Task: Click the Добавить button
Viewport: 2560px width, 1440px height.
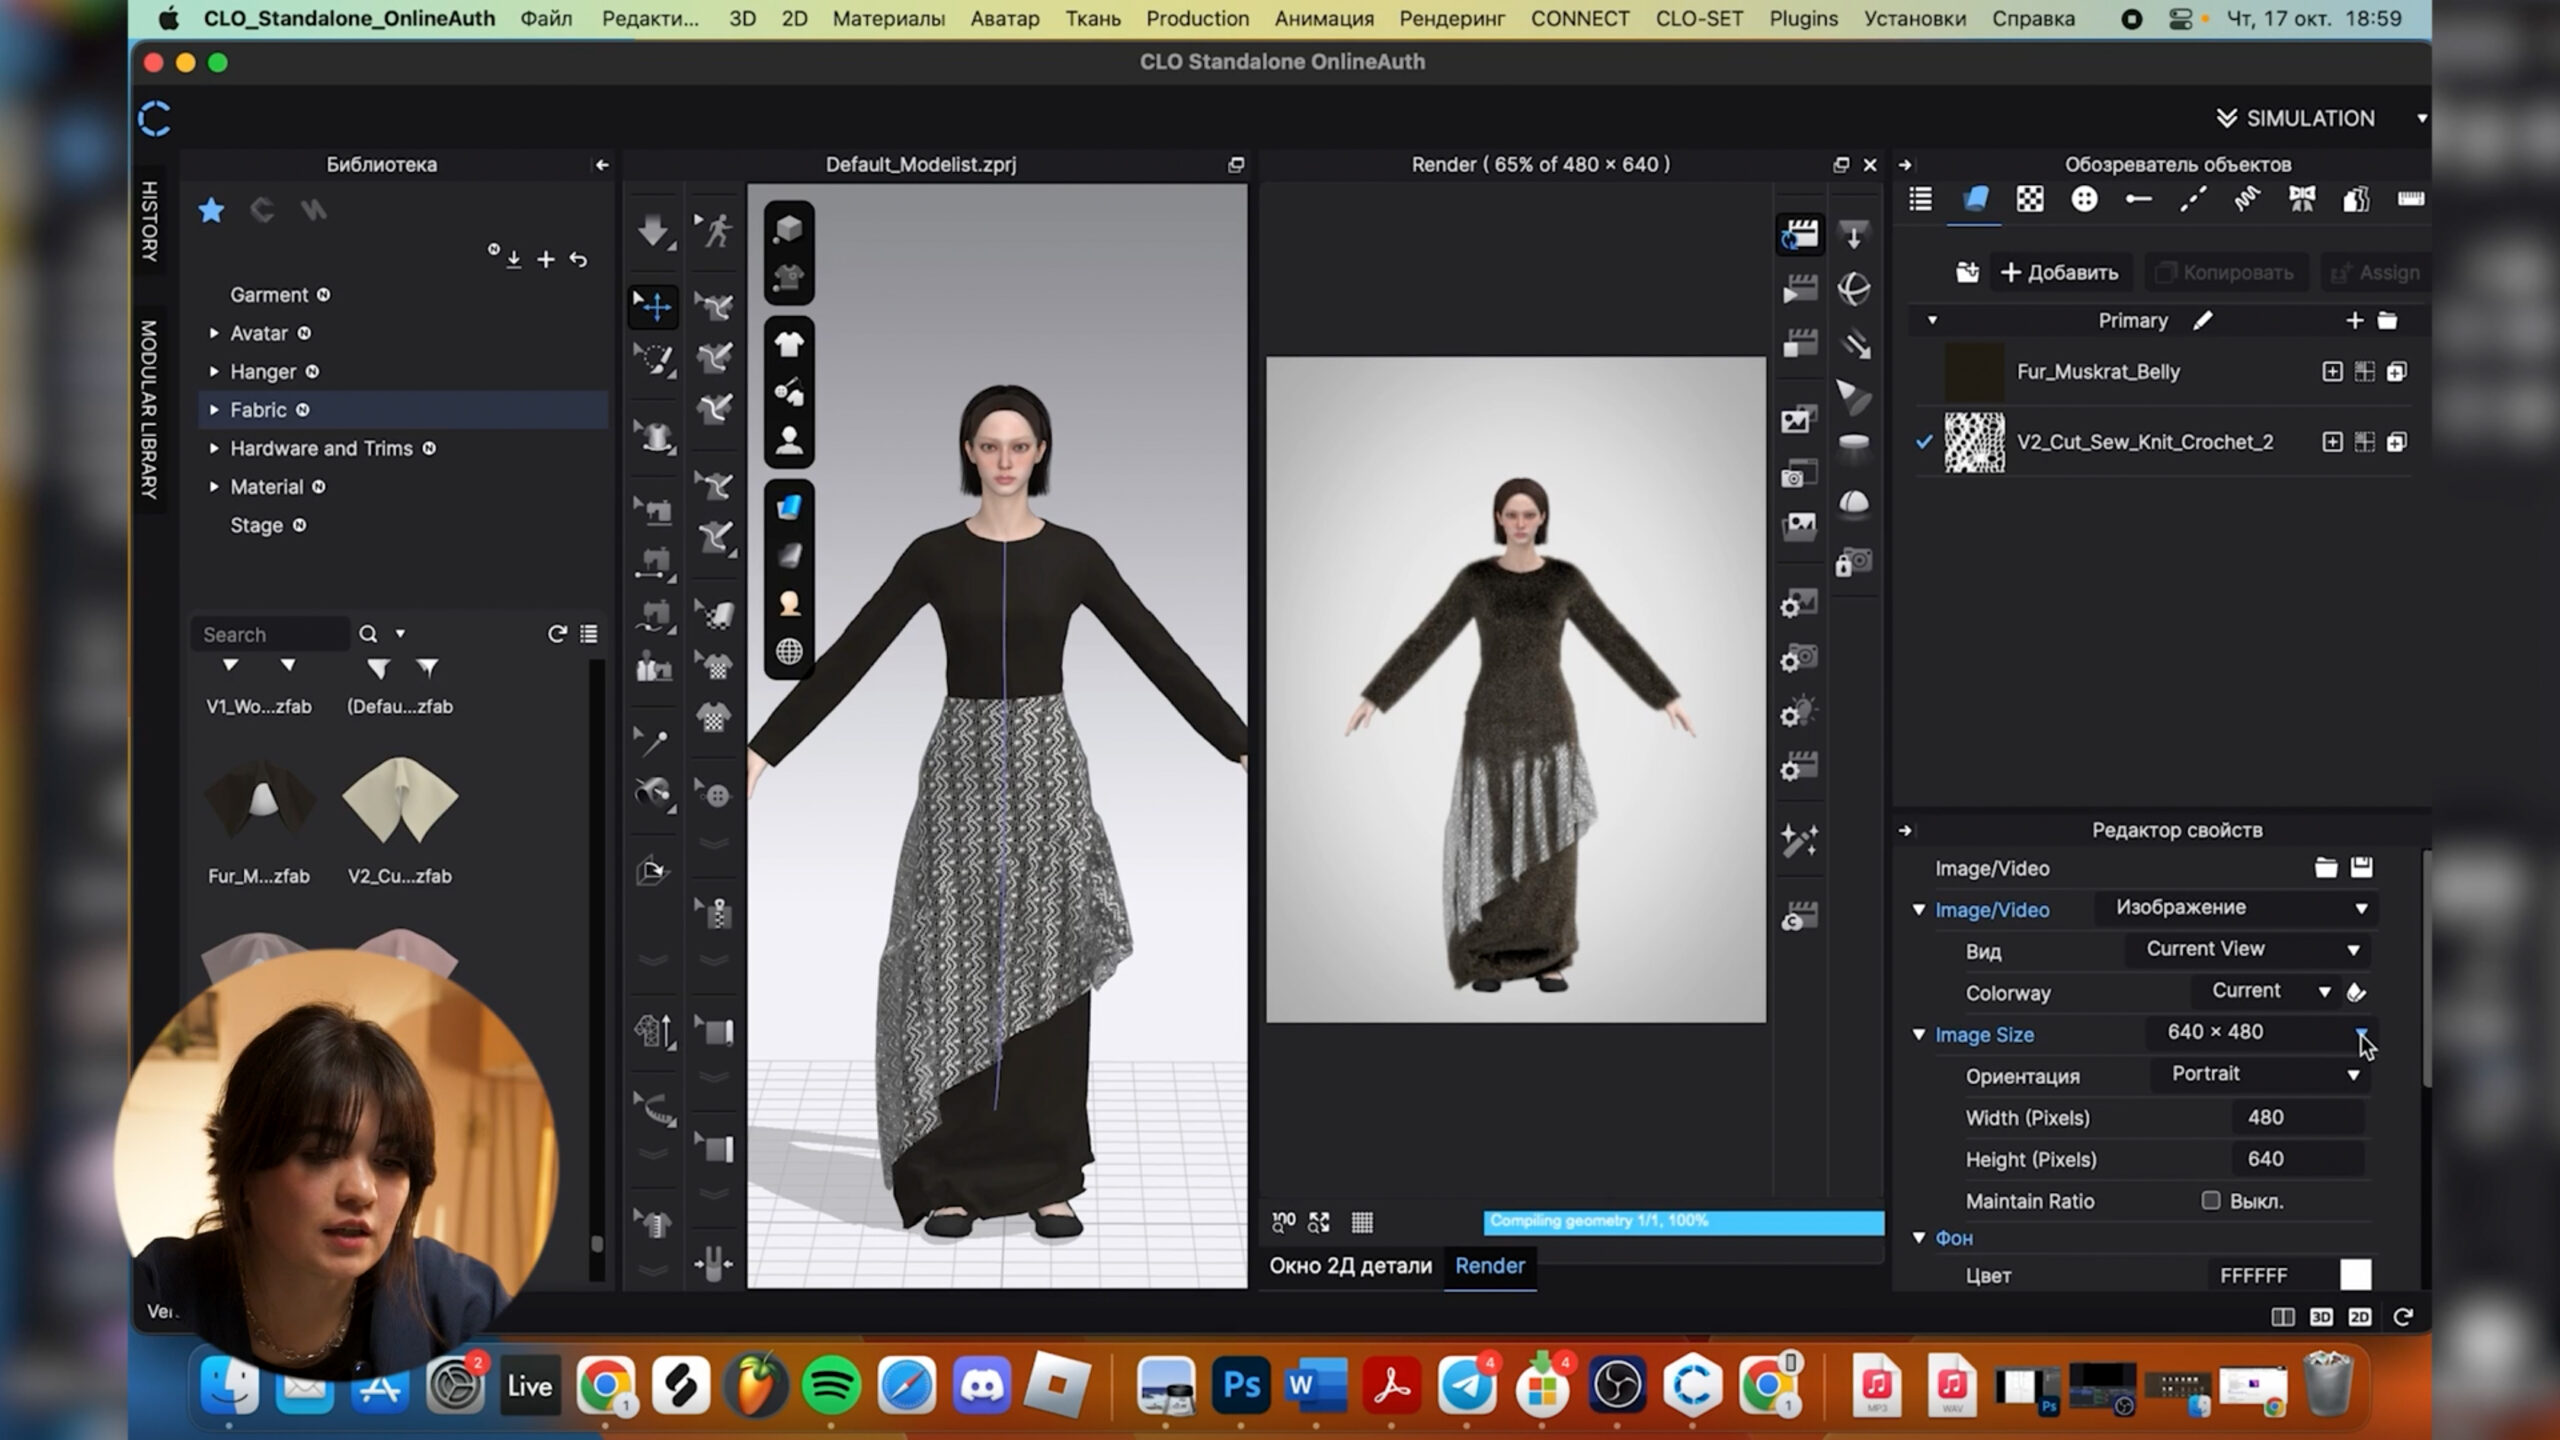Action: [x=2059, y=272]
